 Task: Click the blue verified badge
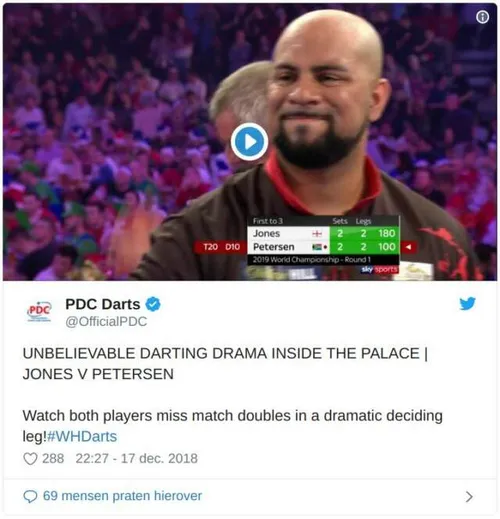[153, 304]
